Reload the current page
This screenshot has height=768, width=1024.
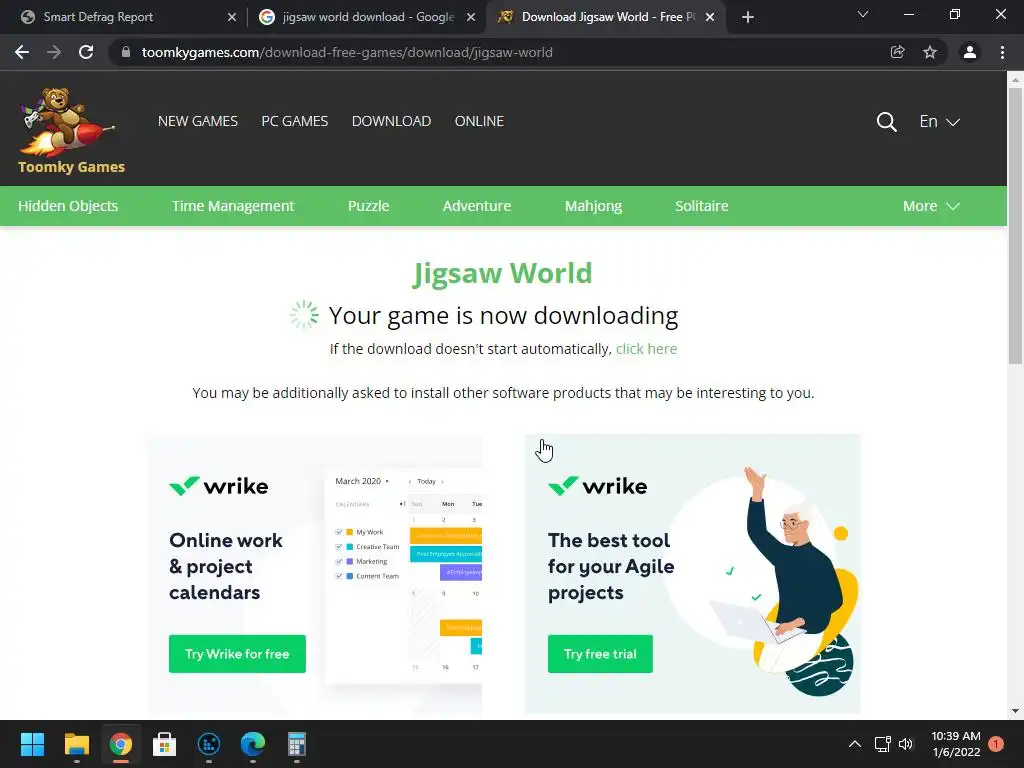(x=86, y=52)
